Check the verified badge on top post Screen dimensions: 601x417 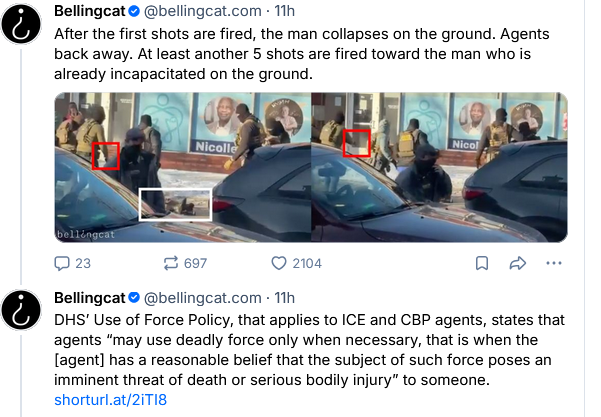click(x=134, y=11)
